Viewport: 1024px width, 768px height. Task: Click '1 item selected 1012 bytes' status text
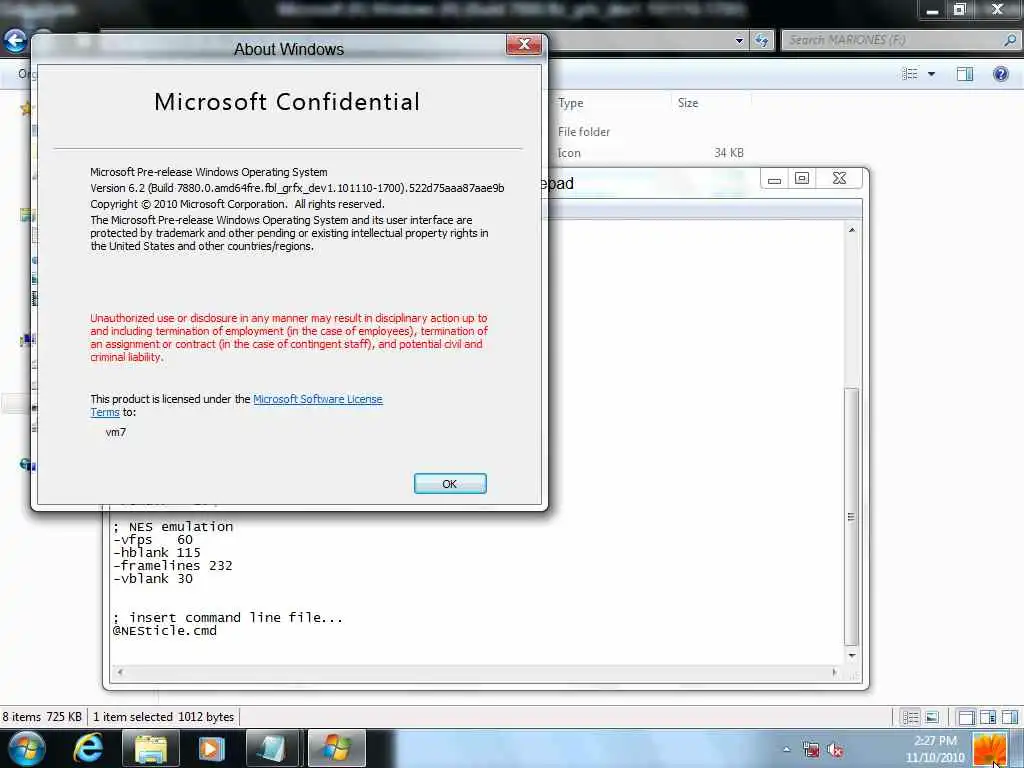pos(163,716)
